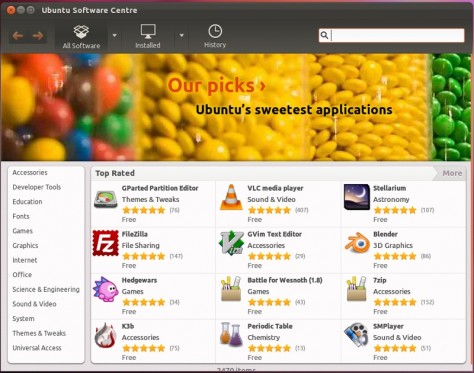Click the star rating for VLC media player
Screen dimensions: 474x373
pos(269,210)
